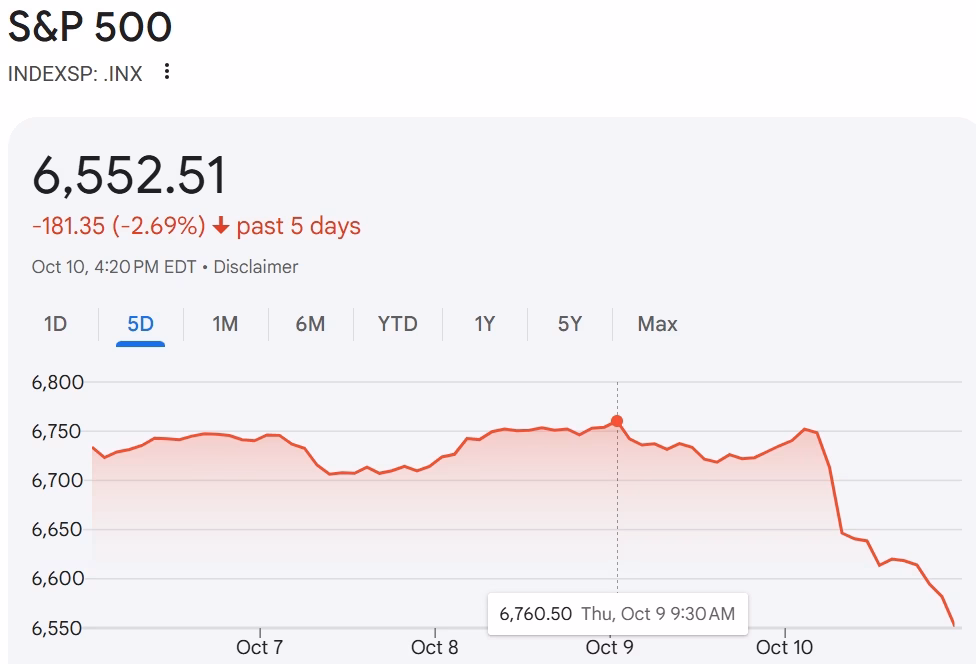Click the -181.35 (-2.69%) change text
976x664 pixels.
118,226
